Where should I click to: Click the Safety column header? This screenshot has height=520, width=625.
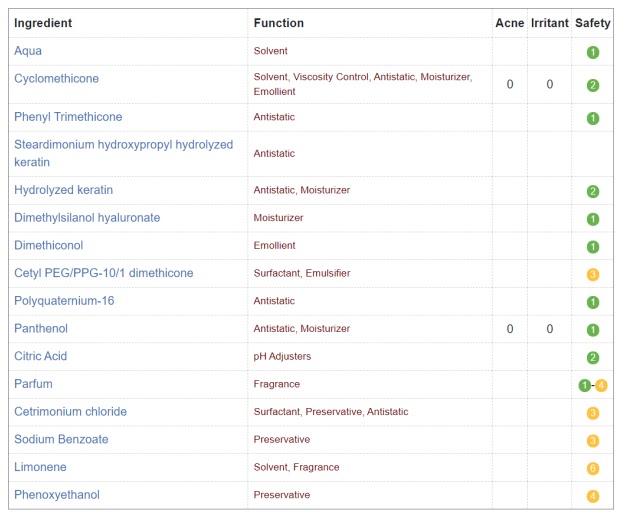pos(593,23)
